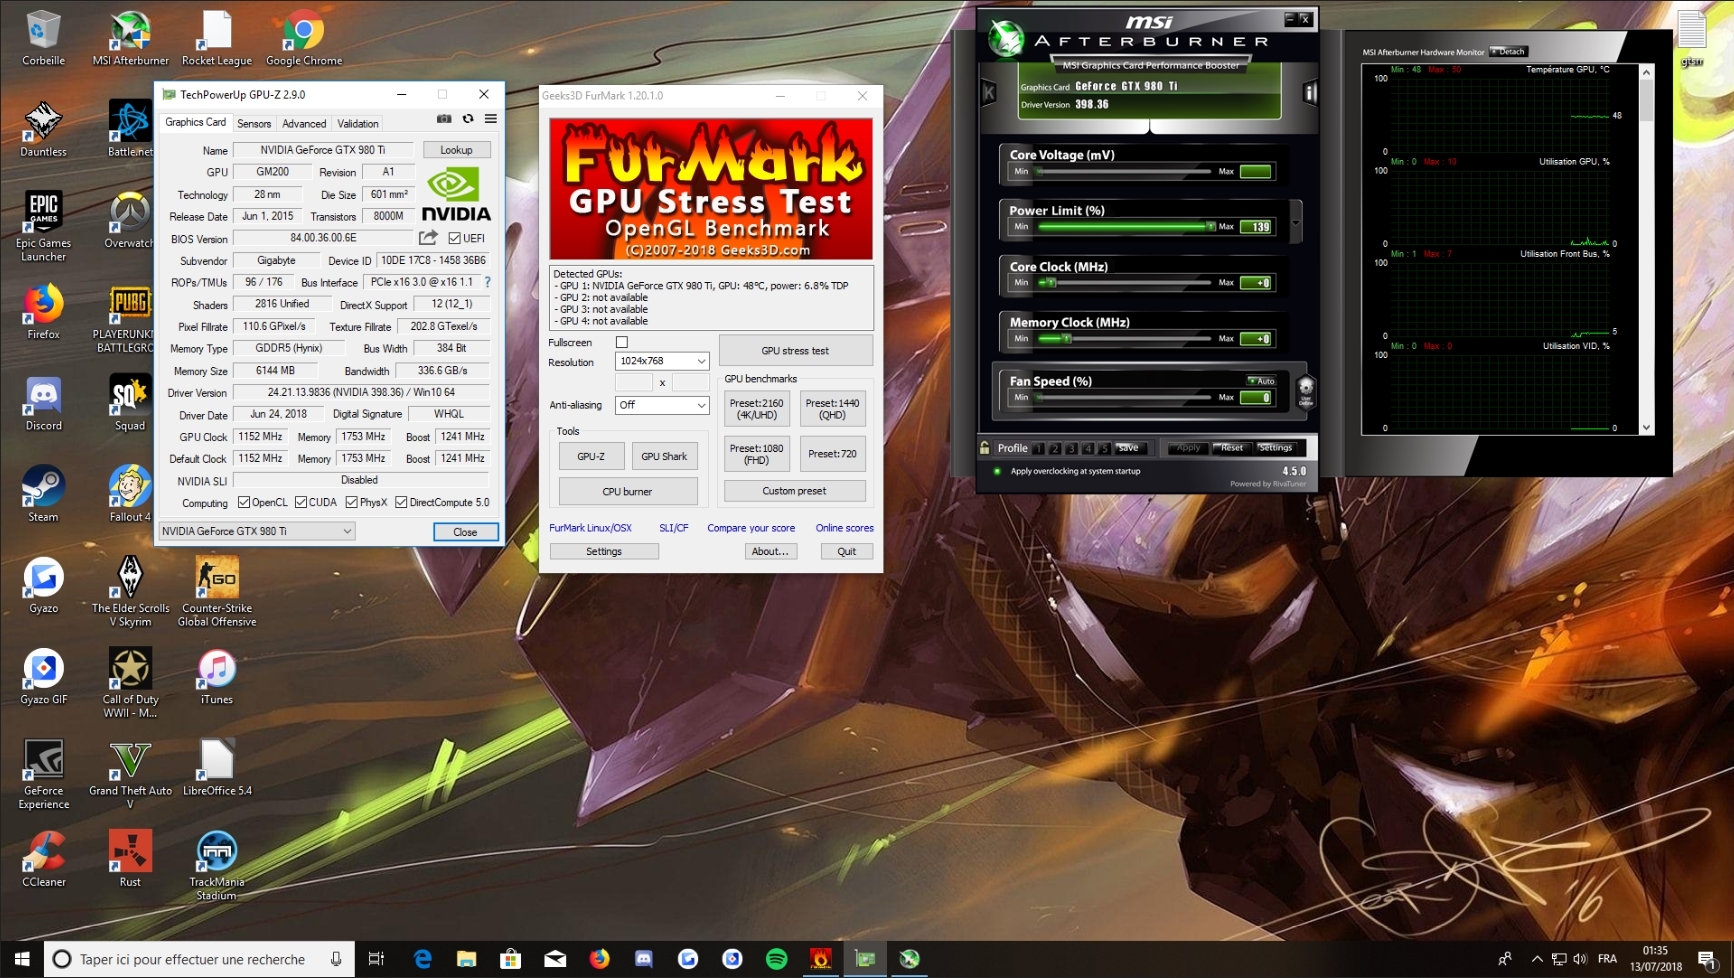Share BIOS using export arrow icon
1734x978 pixels.
coord(428,238)
